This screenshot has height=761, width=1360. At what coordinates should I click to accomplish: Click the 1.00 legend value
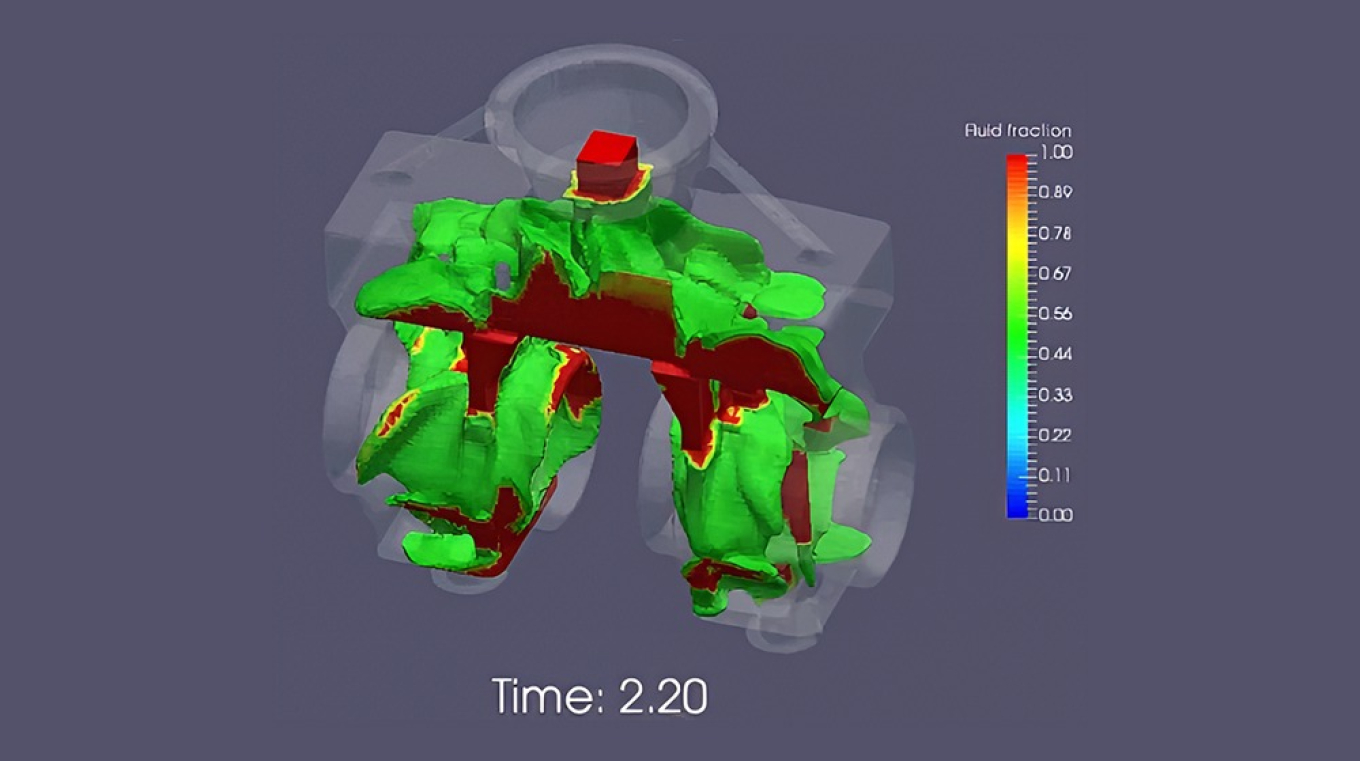(x=1056, y=152)
